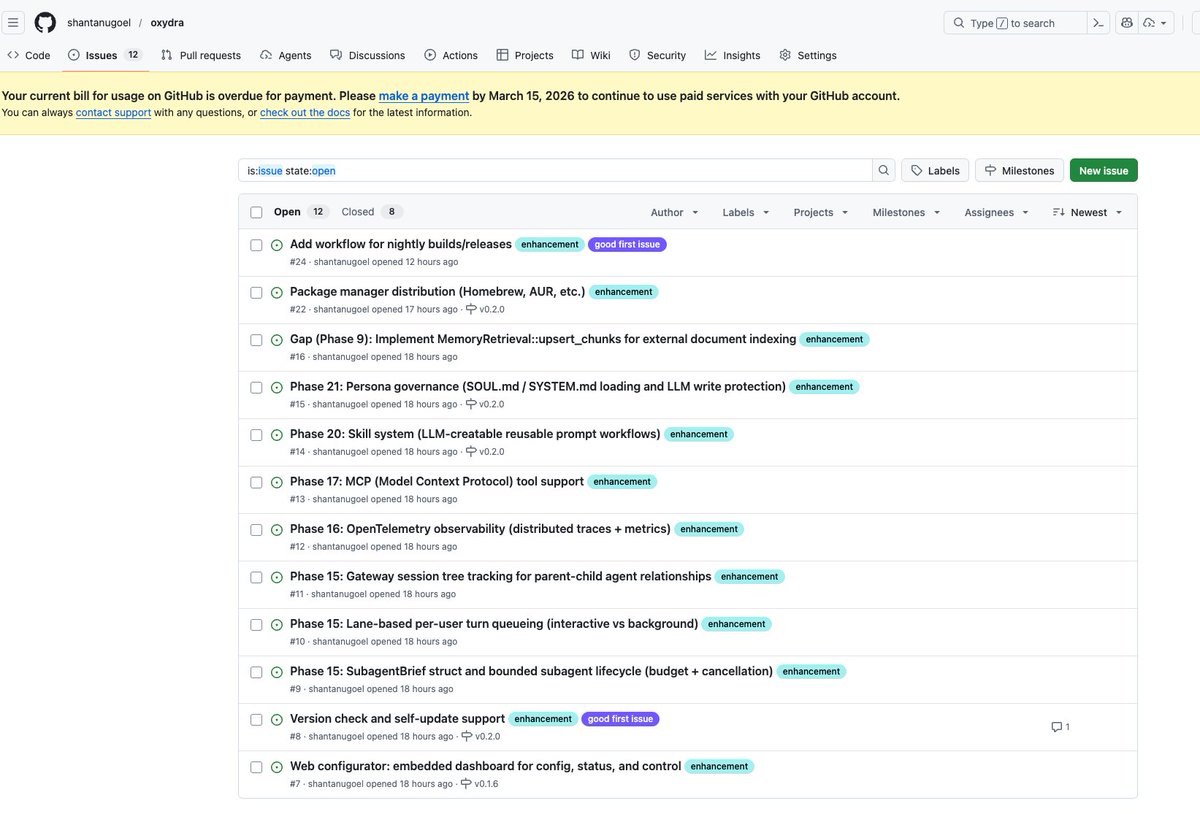The image size is (1200, 814).
Task: Expand the Milestones filter dropdown
Action: (x=906, y=212)
